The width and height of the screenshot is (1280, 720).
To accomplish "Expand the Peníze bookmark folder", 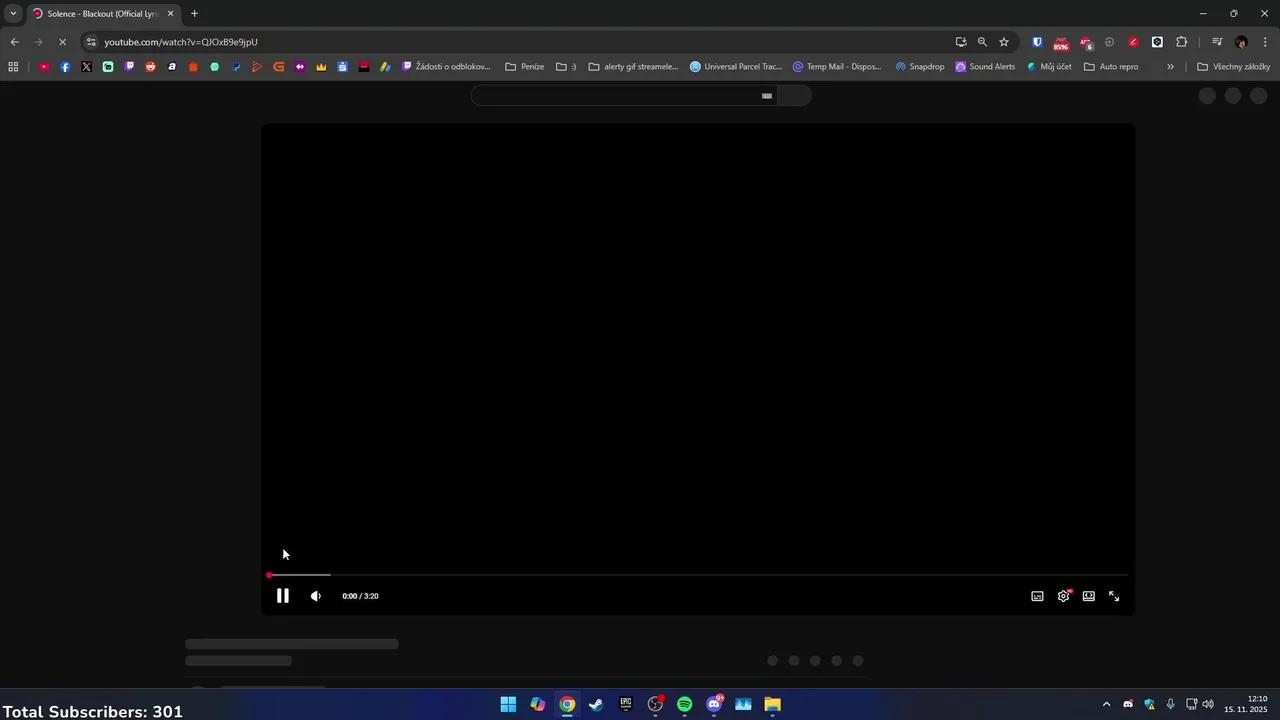I will (x=525, y=67).
